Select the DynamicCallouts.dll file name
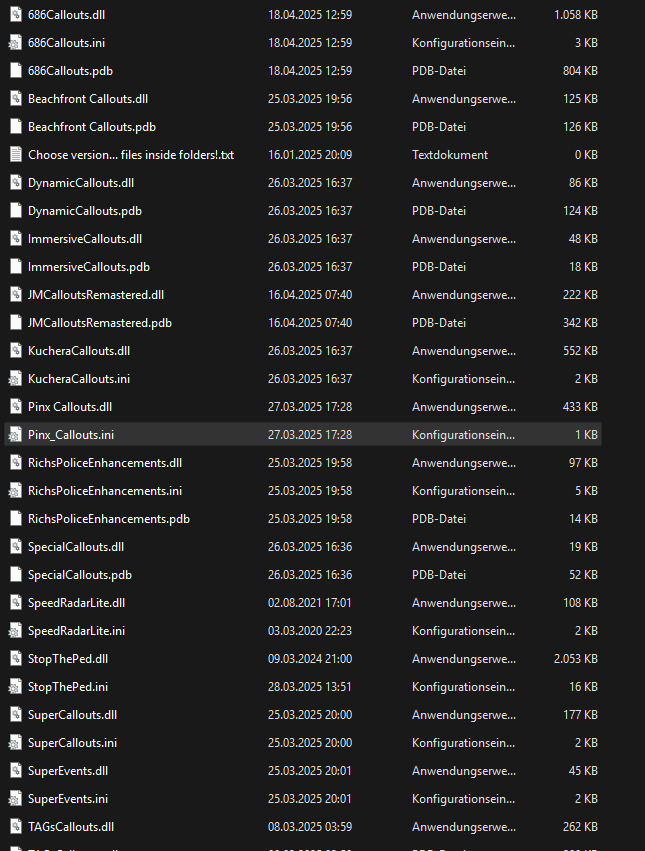 [80, 183]
